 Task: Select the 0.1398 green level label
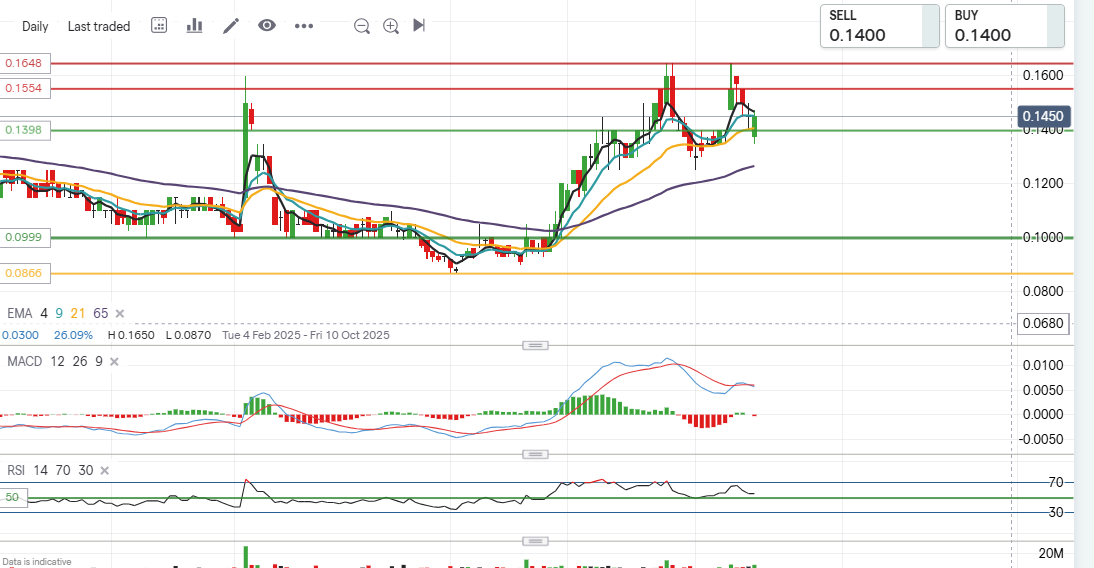23,130
